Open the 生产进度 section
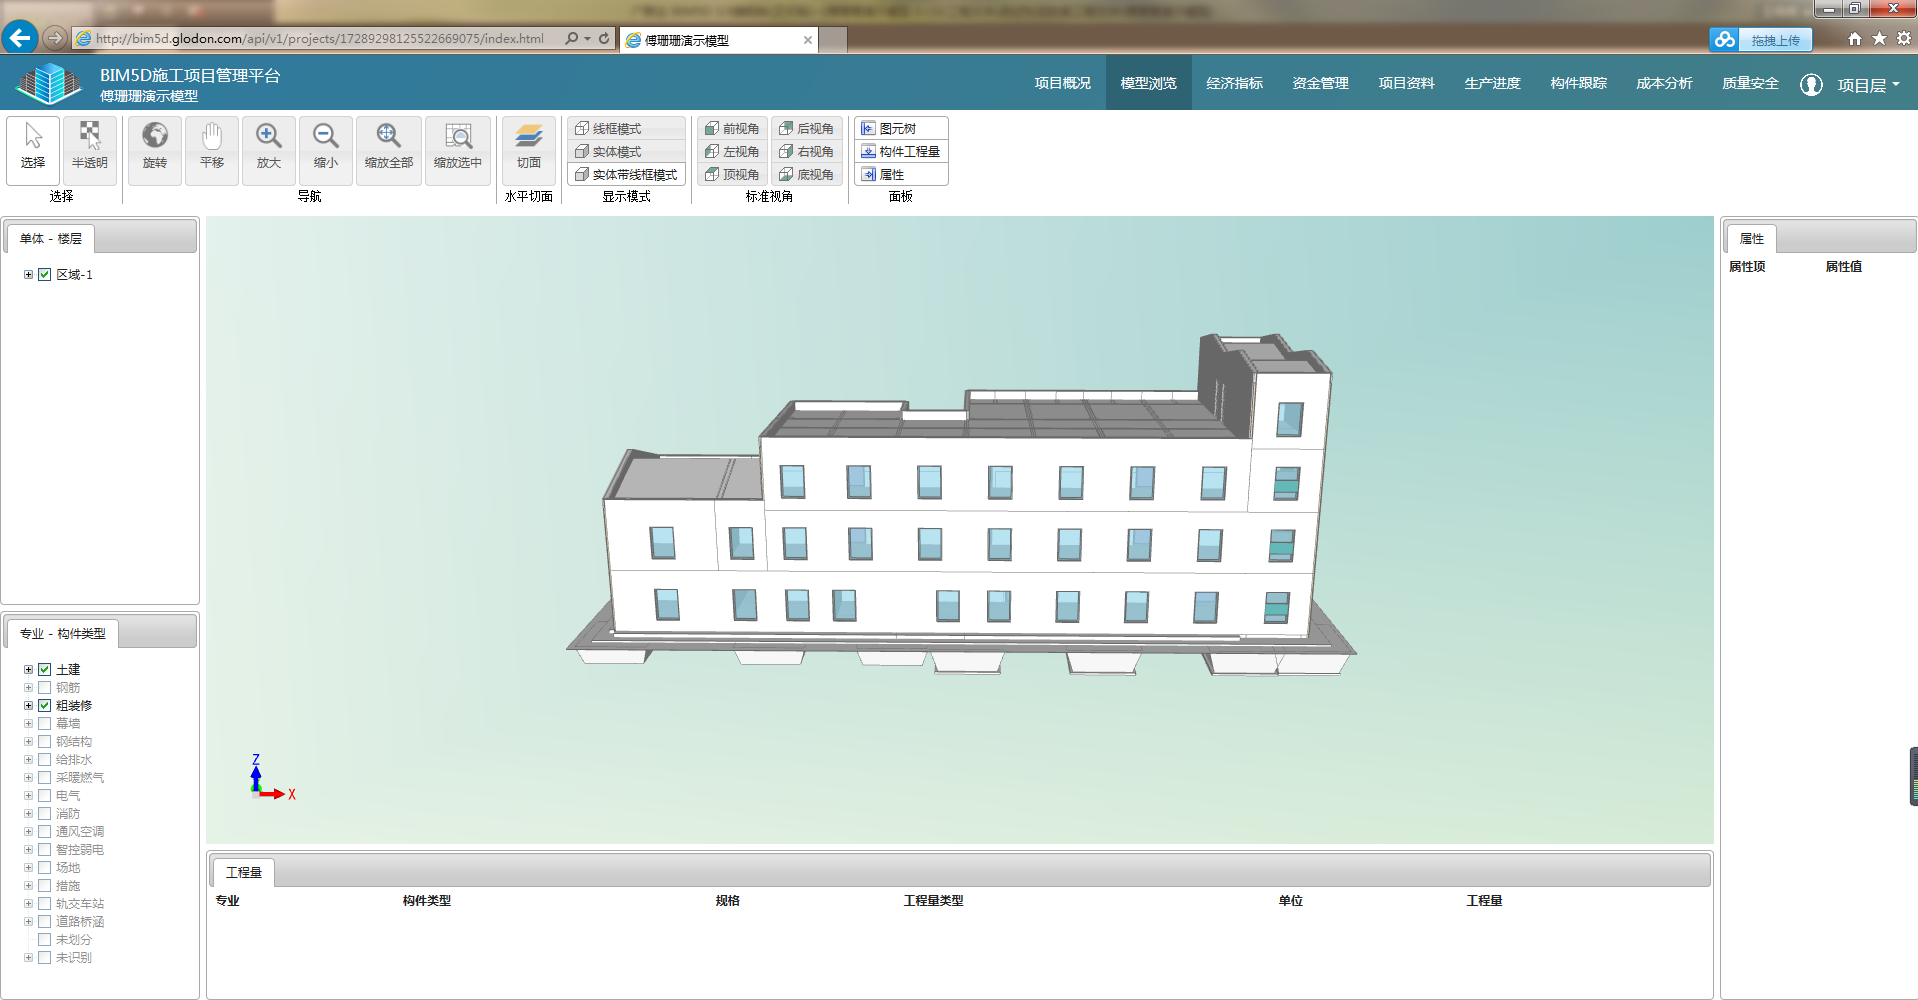The height and width of the screenshot is (1000, 1918). click(1491, 83)
